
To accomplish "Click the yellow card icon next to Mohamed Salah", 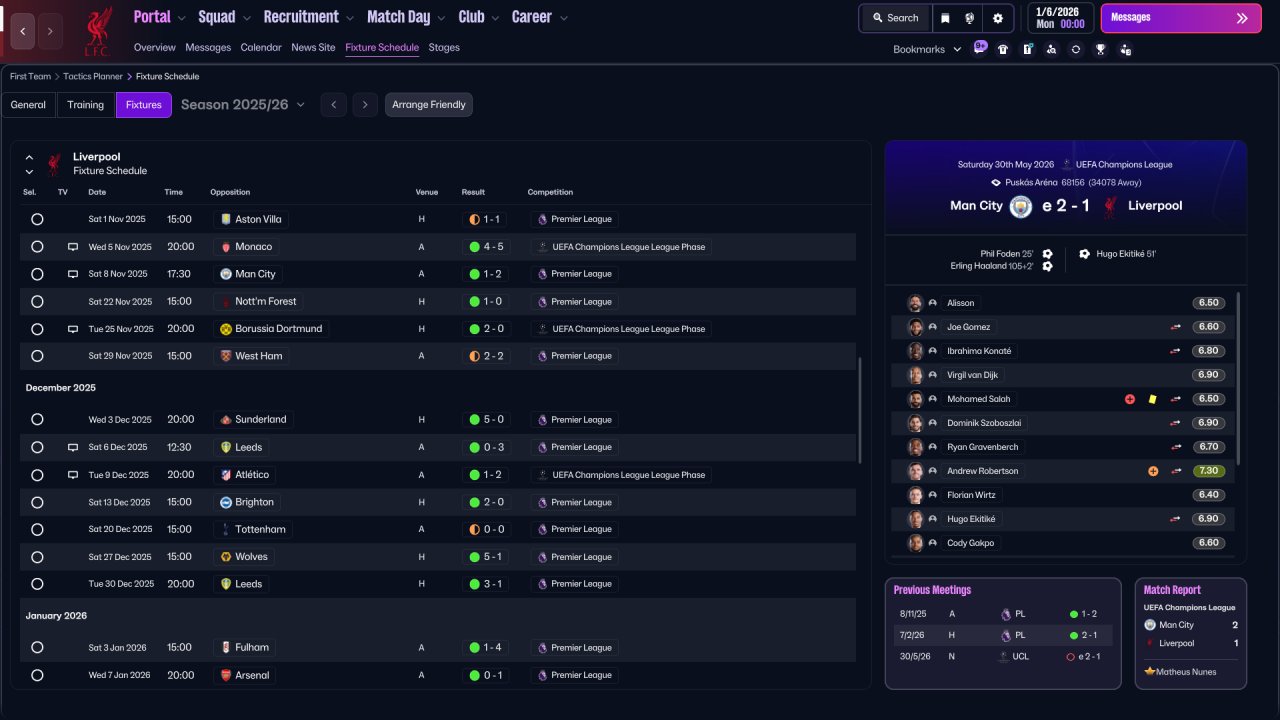I will 1152,399.
